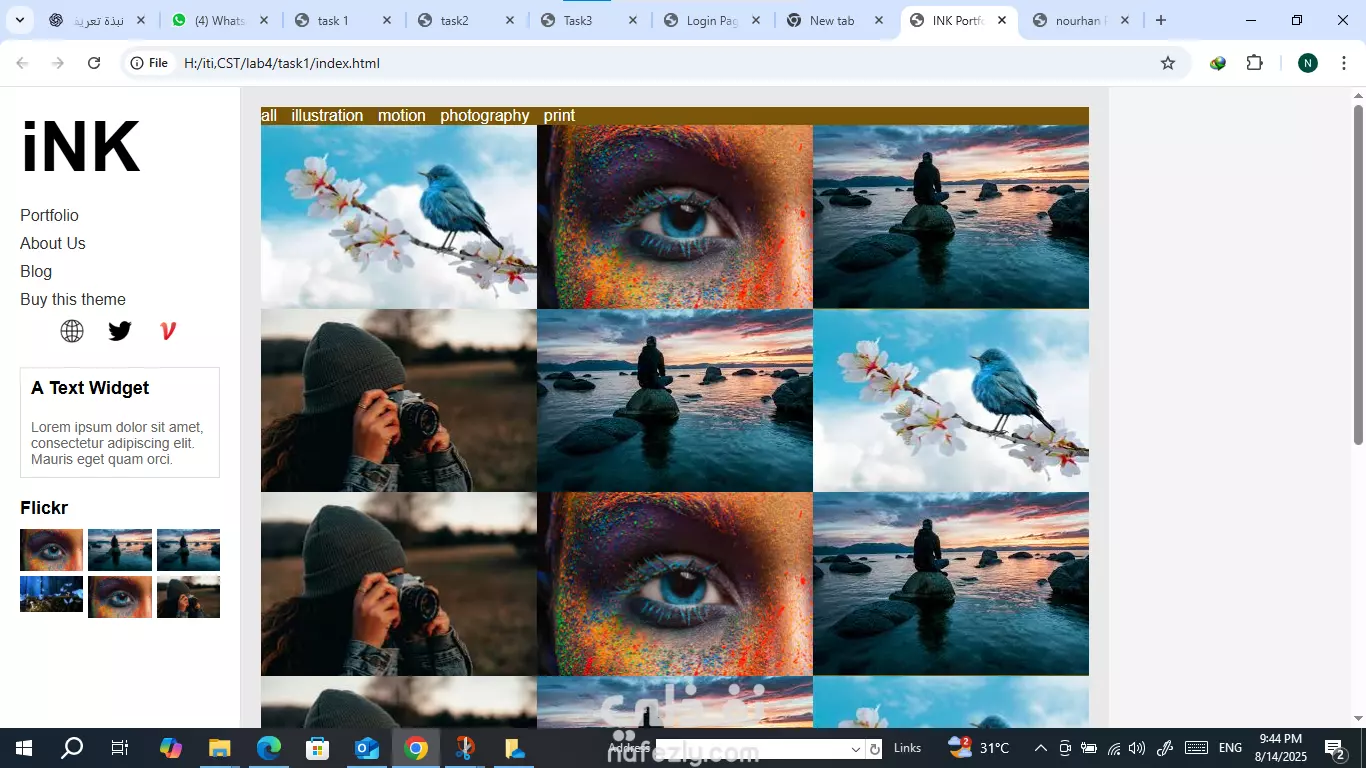Open File Explorer from the taskbar
Viewport: 1366px width, 768px height.
click(220, 748)
